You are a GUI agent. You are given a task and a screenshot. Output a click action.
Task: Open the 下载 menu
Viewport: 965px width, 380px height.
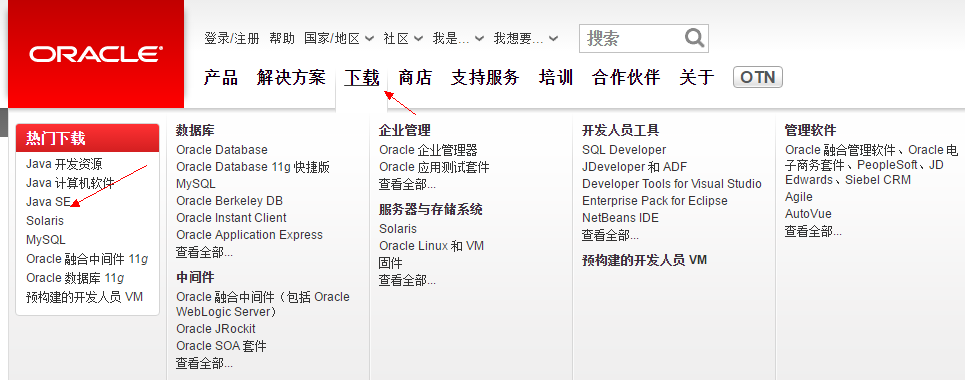click(x=362, y=78)
